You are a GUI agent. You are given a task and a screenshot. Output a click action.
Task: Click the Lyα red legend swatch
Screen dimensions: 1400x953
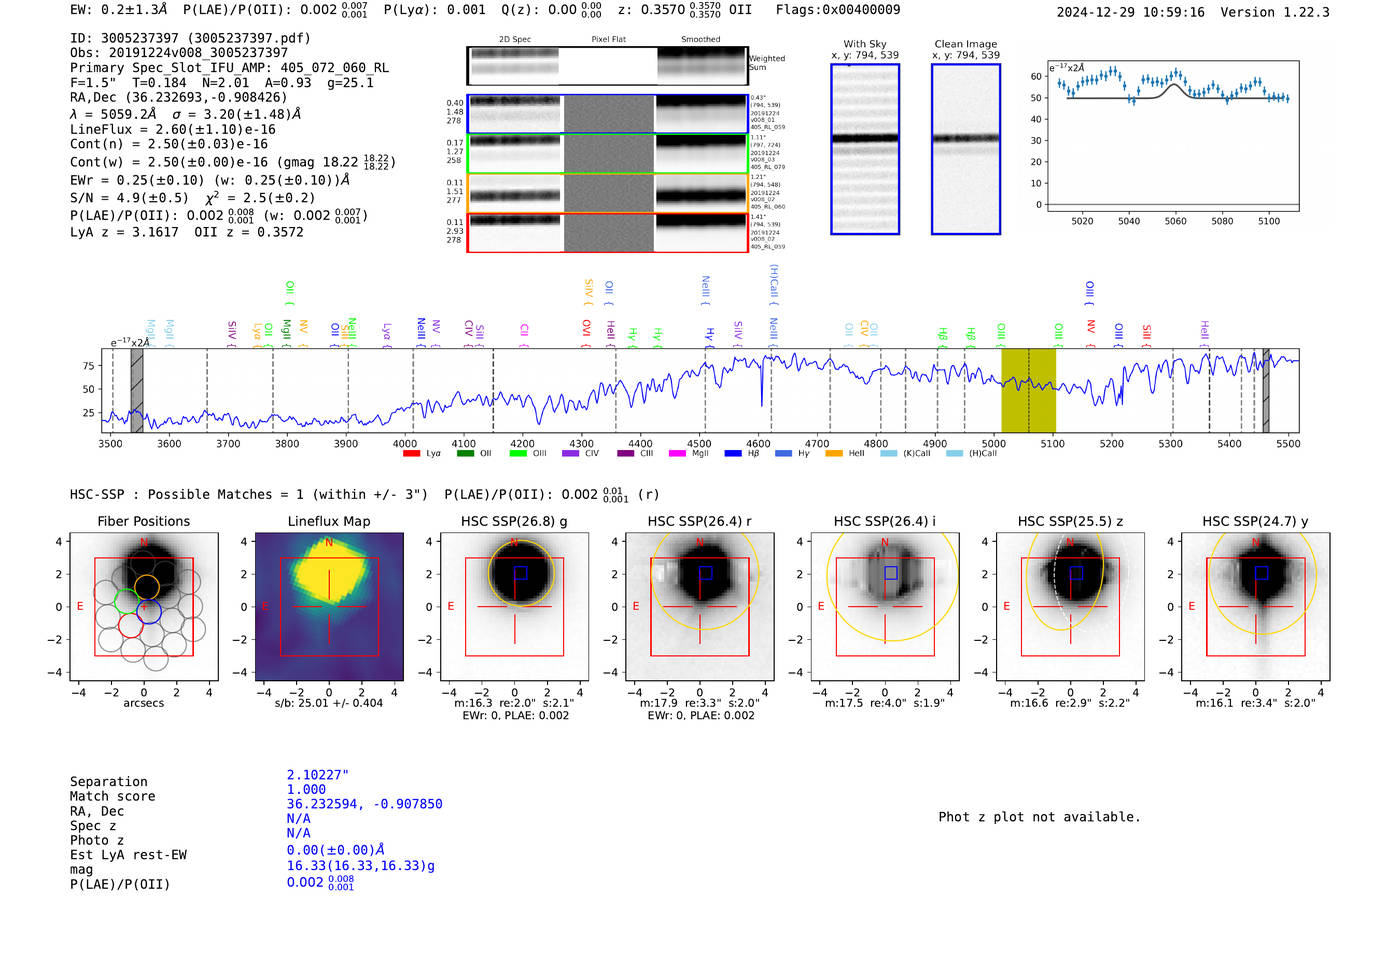pos(411,453)
